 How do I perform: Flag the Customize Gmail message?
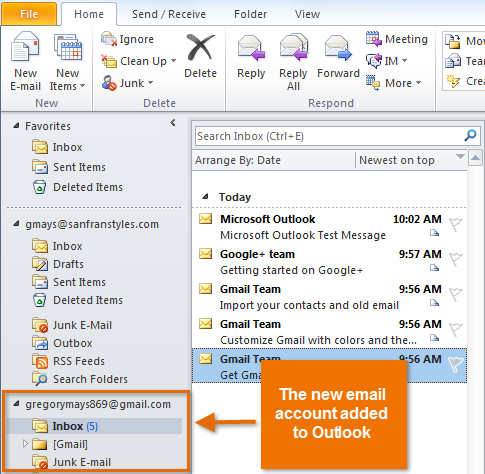coord(455,329)
